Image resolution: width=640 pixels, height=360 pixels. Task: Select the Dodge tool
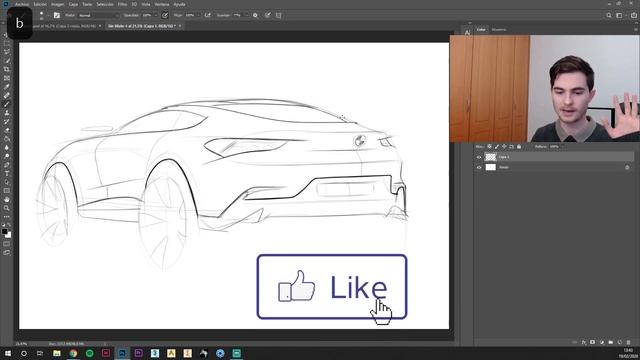(x=7, y=156)
